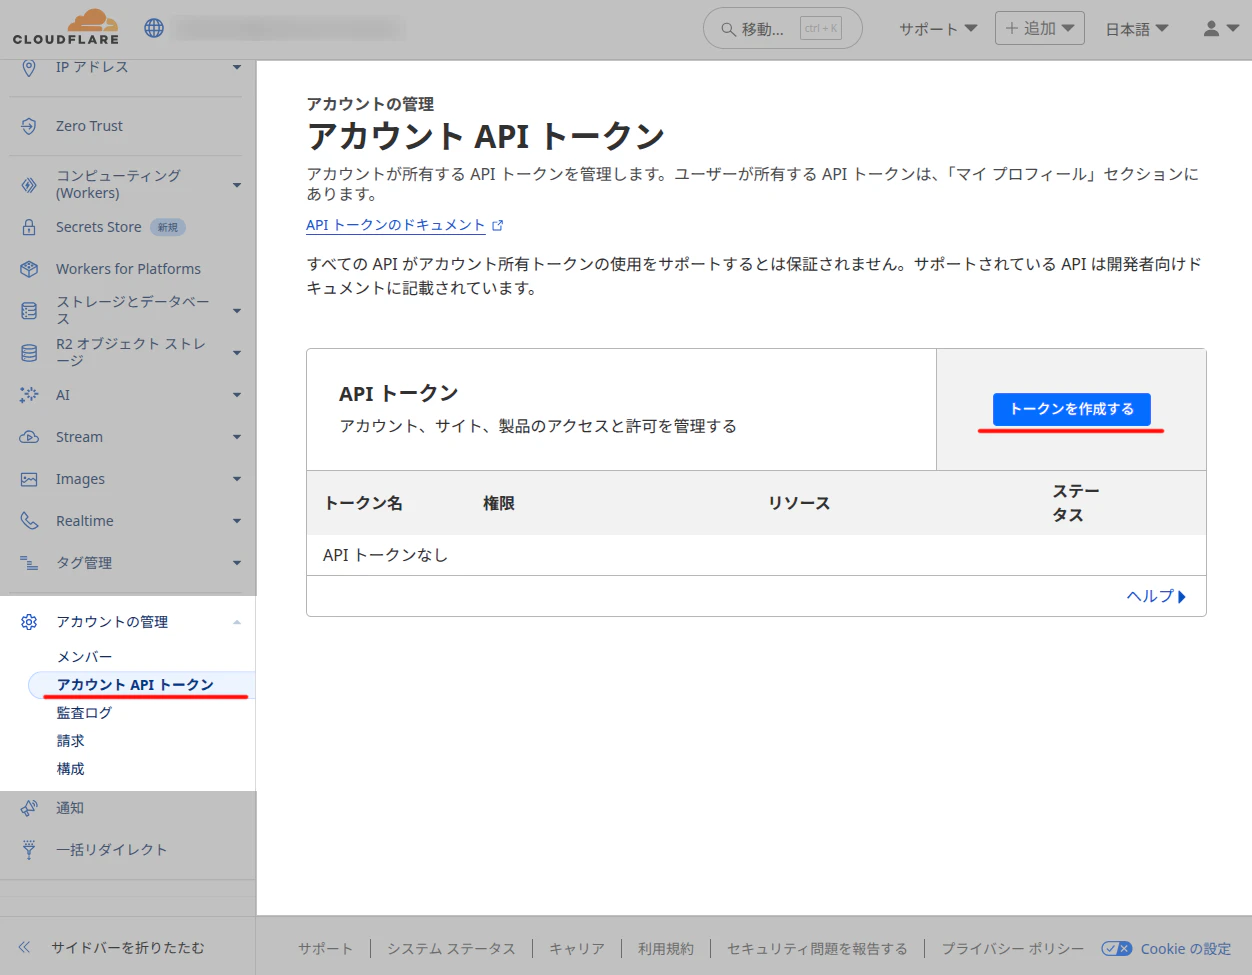Open the サポート menu in header
The image size is (1252, 975).
click(x=938, y=29)
